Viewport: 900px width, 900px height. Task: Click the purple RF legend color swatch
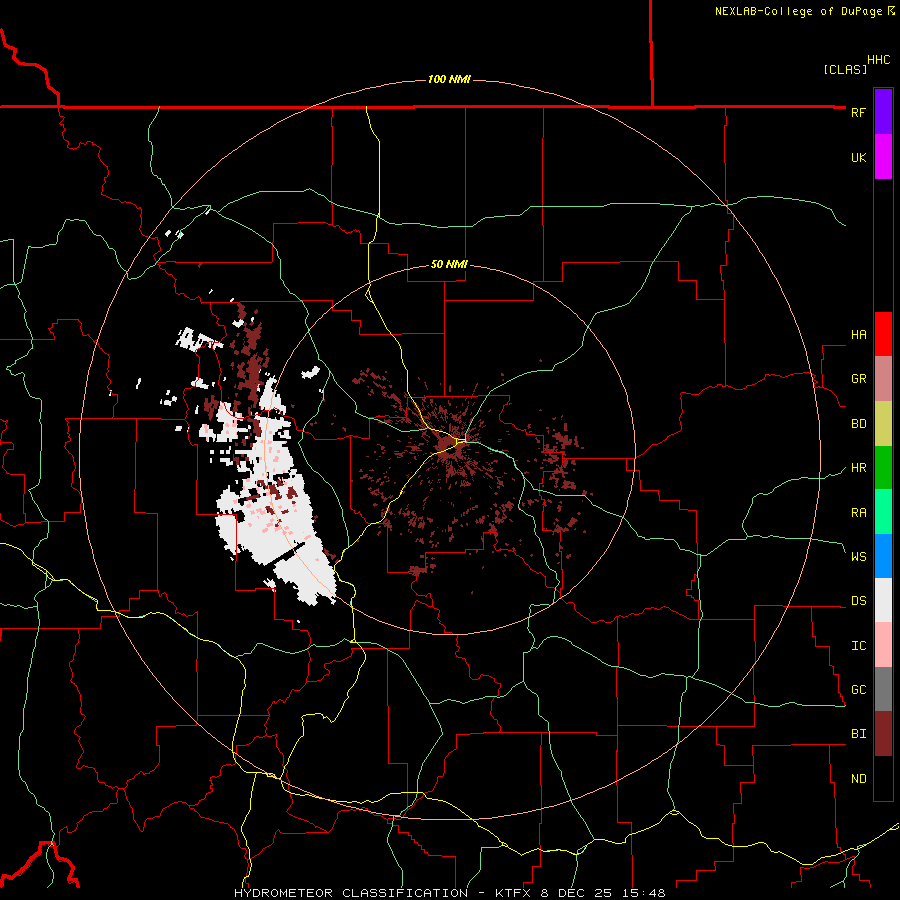(x=883, y=112)
